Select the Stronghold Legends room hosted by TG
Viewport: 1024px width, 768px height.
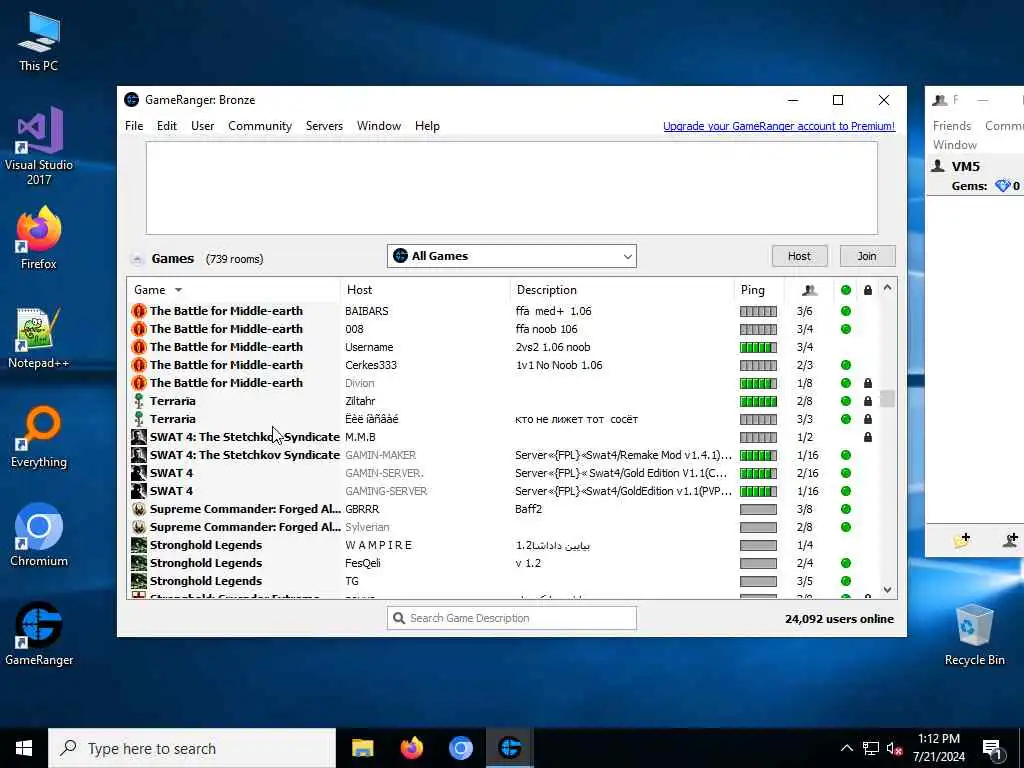[x=504, y=581]
